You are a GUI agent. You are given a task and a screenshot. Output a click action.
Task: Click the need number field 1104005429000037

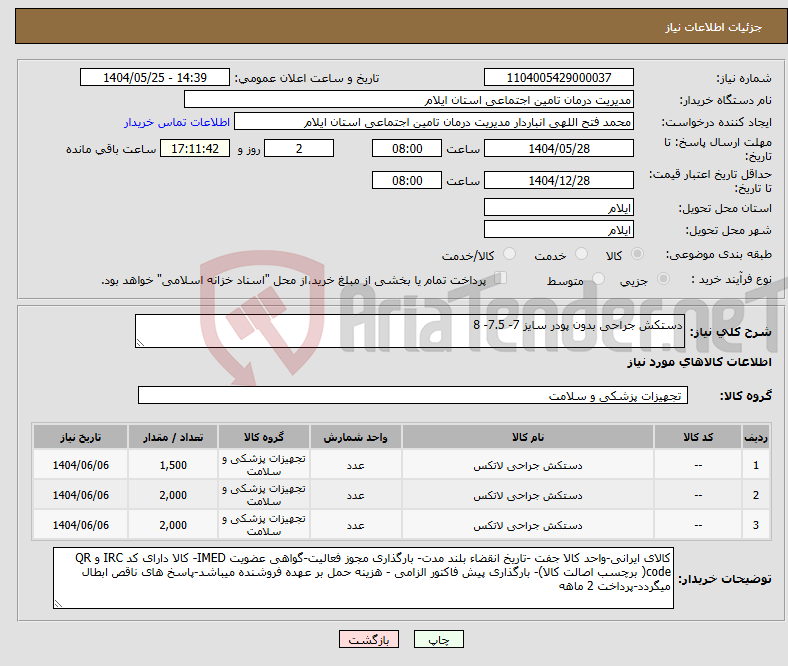(x=558, y=77)
